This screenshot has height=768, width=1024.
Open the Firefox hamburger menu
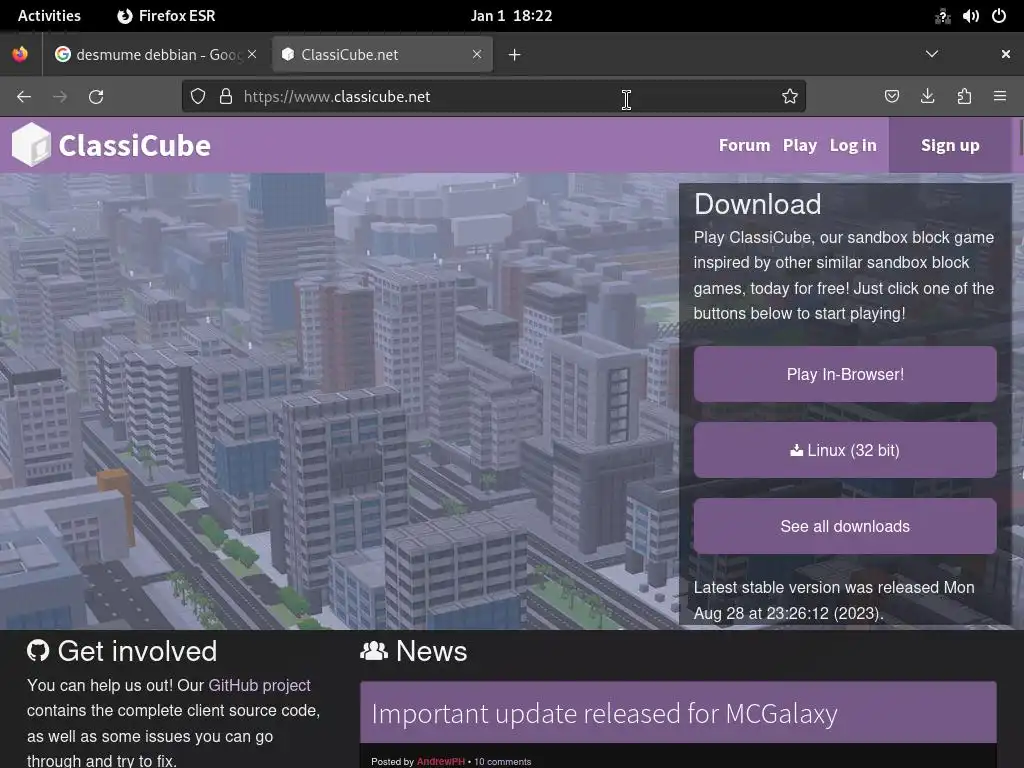point(1000,97)
